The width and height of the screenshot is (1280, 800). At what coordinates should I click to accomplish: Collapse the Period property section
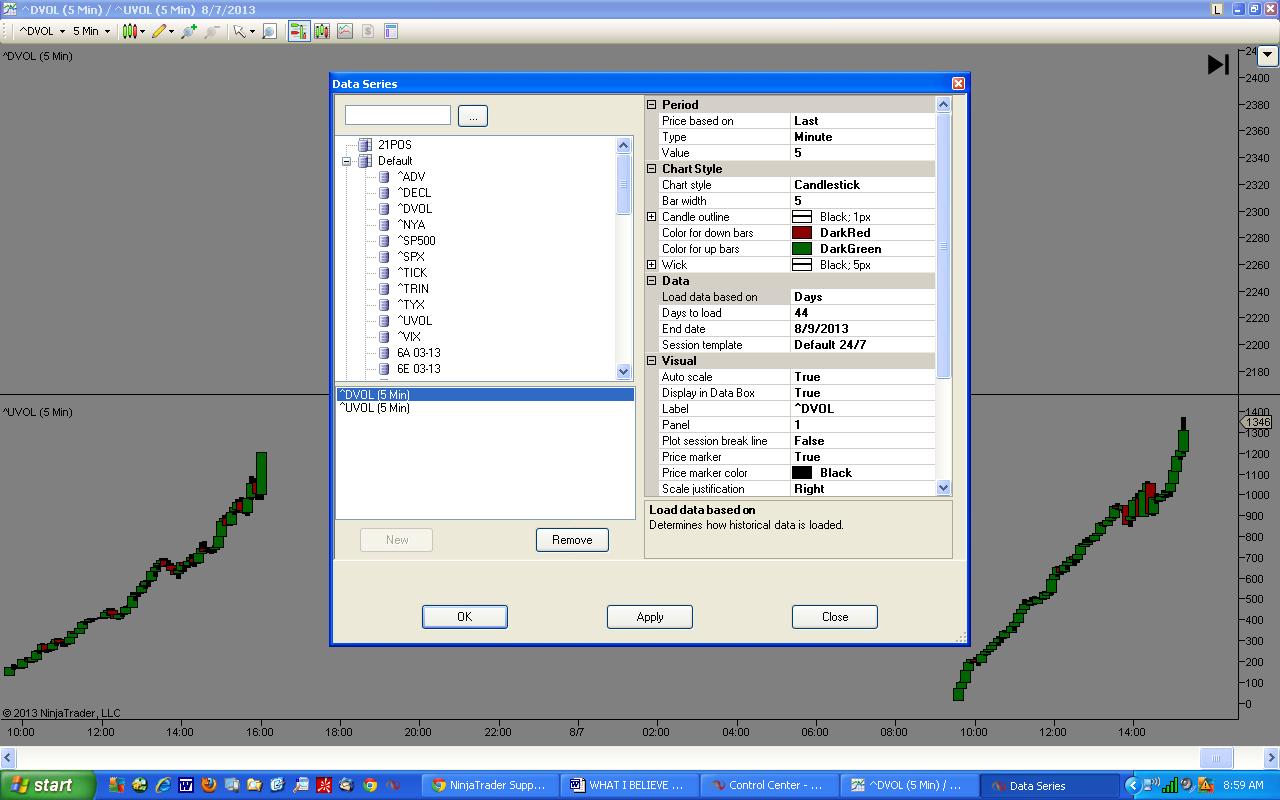tap(651, 105)
